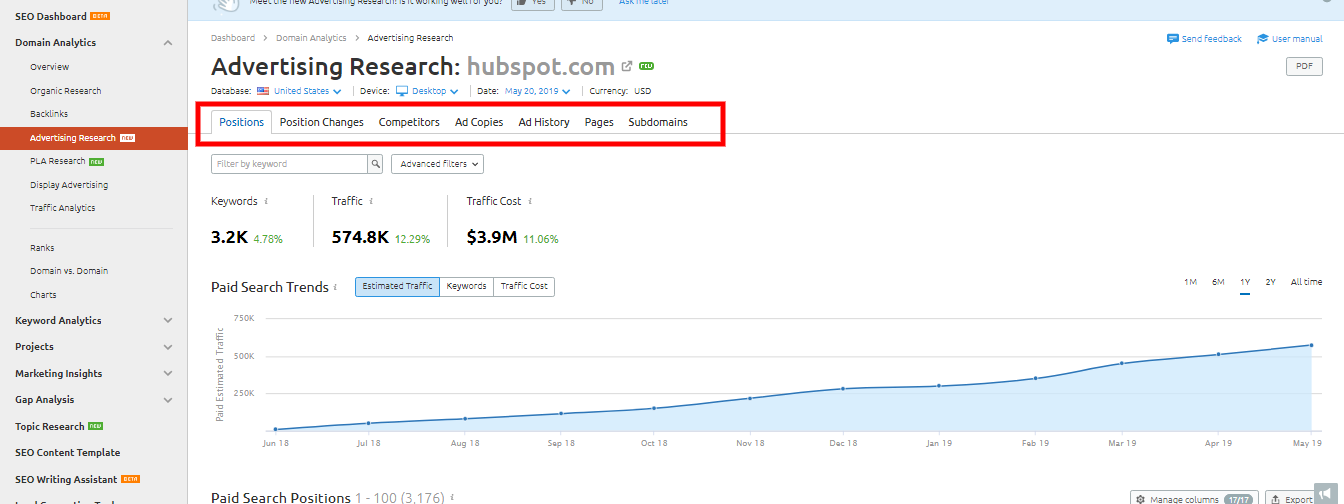
Task: Switch to the Position Changes tab
Action: pos(322,122)
